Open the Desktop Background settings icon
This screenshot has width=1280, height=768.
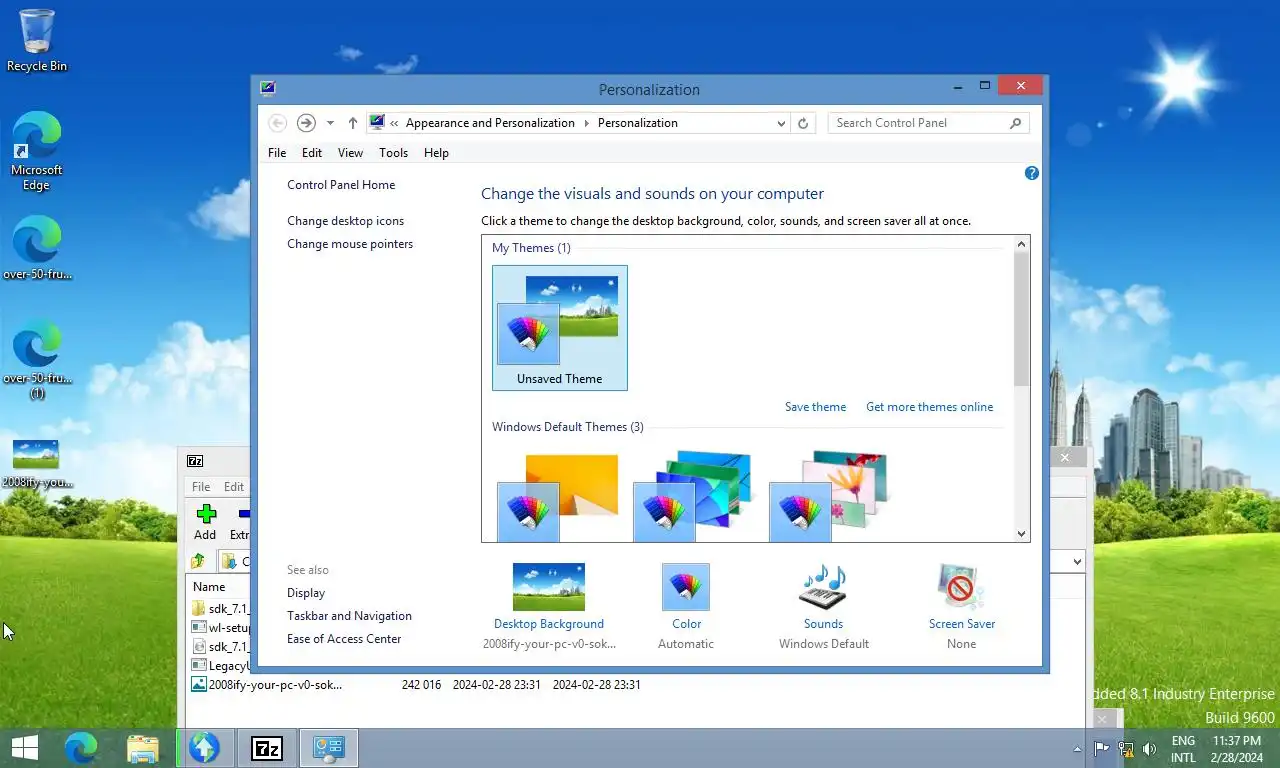548,587
